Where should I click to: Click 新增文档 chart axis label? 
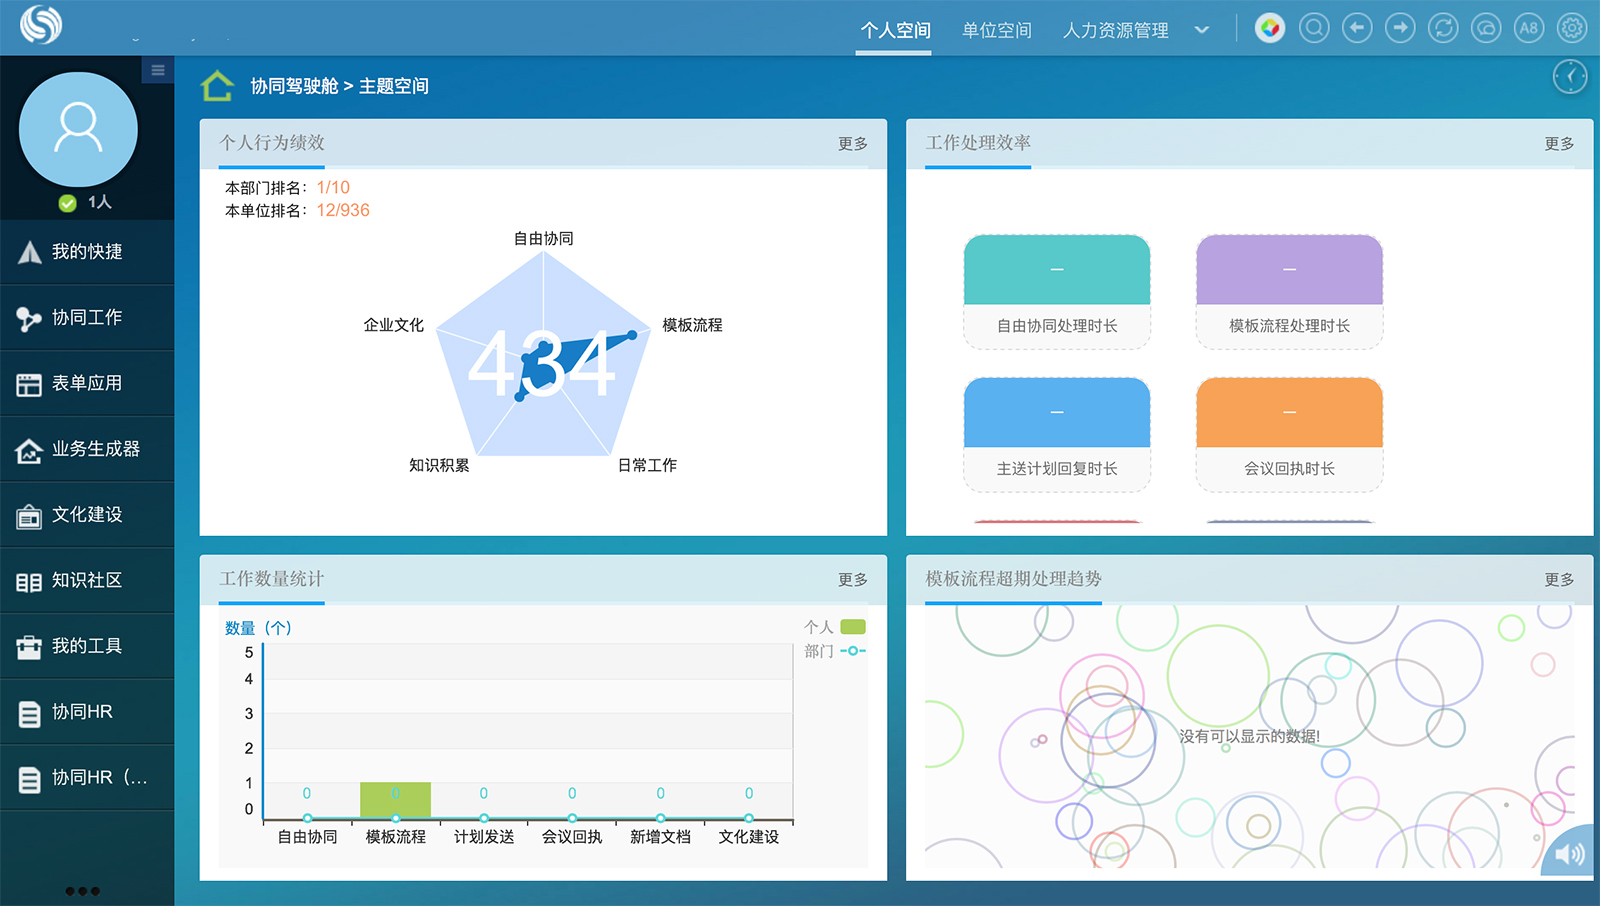[x=660, y=837]
